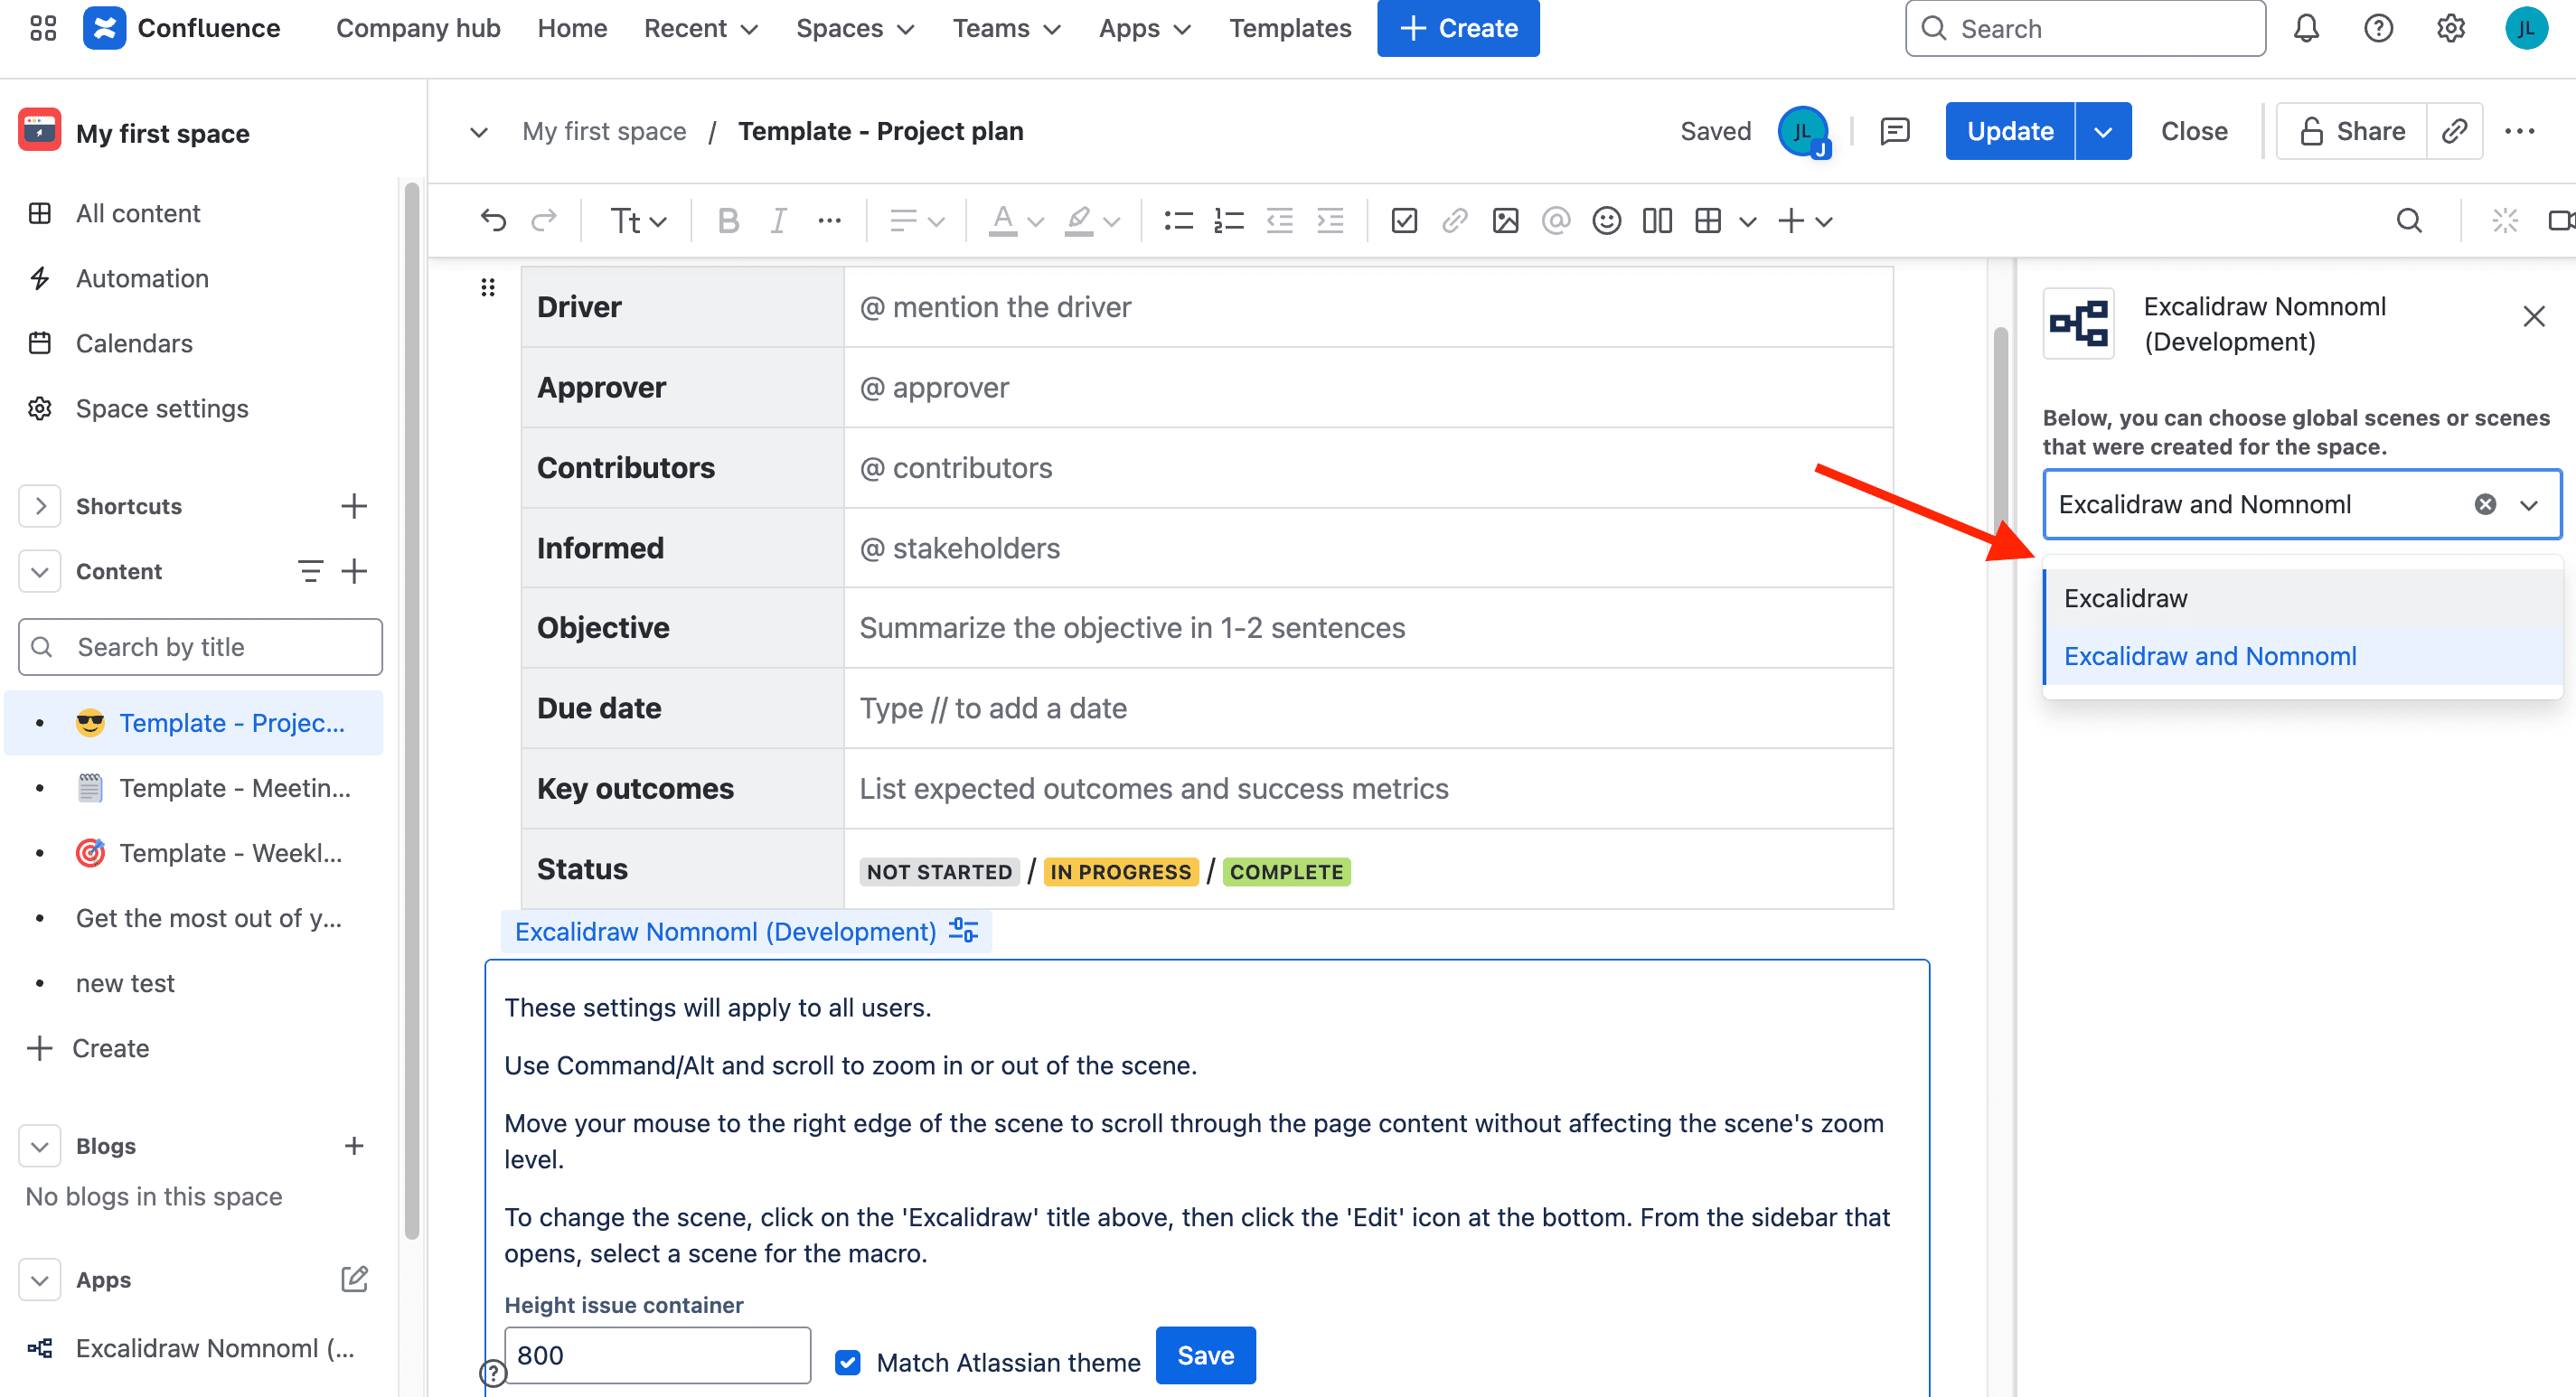Apply italic formatting

778,221
